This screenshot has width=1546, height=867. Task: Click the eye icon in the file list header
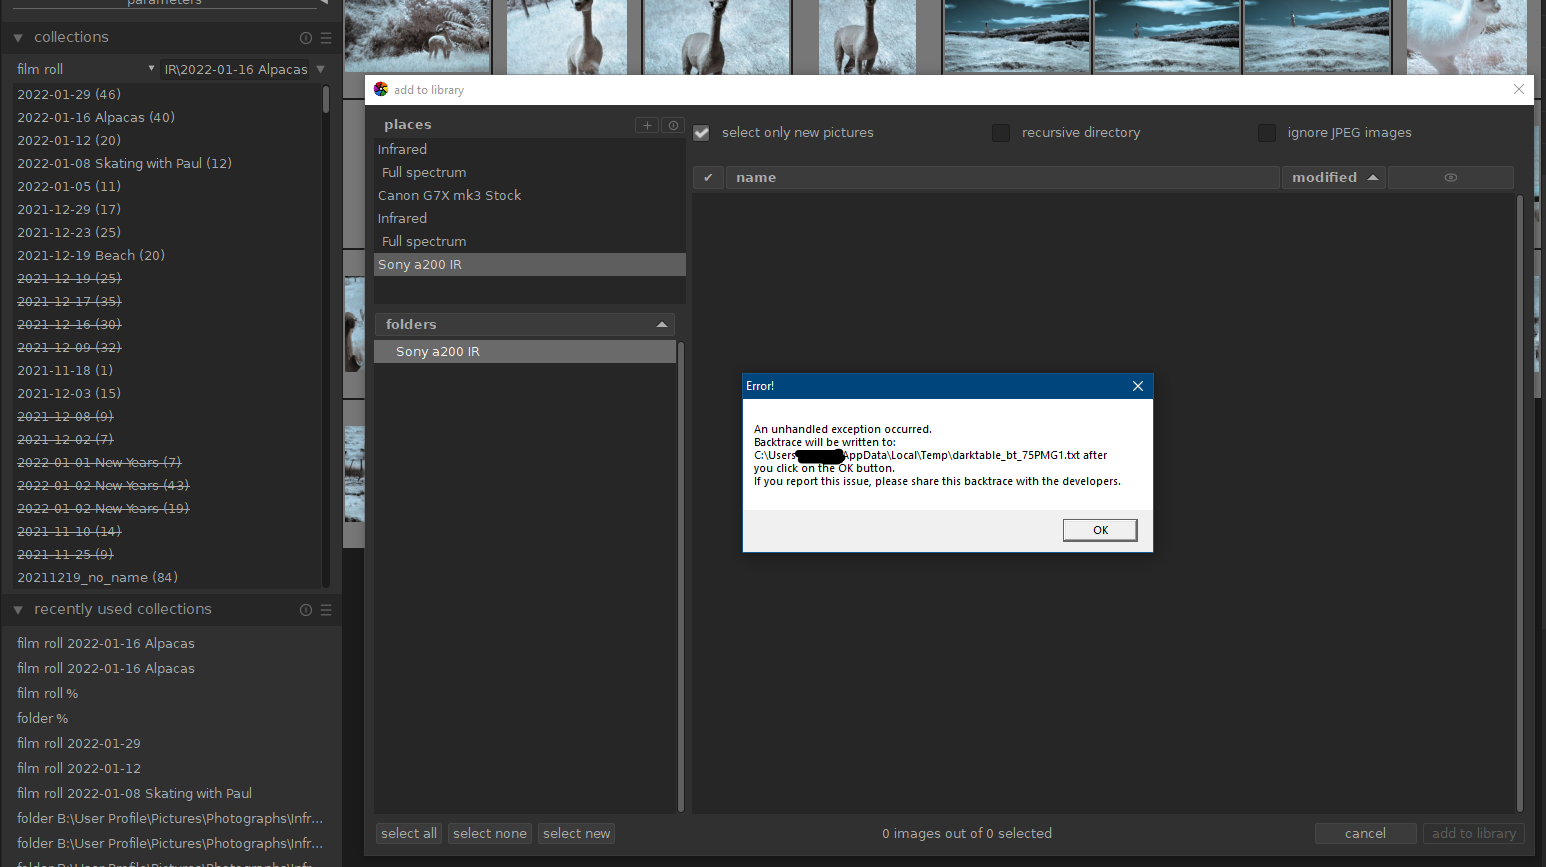click(1451, 177)
